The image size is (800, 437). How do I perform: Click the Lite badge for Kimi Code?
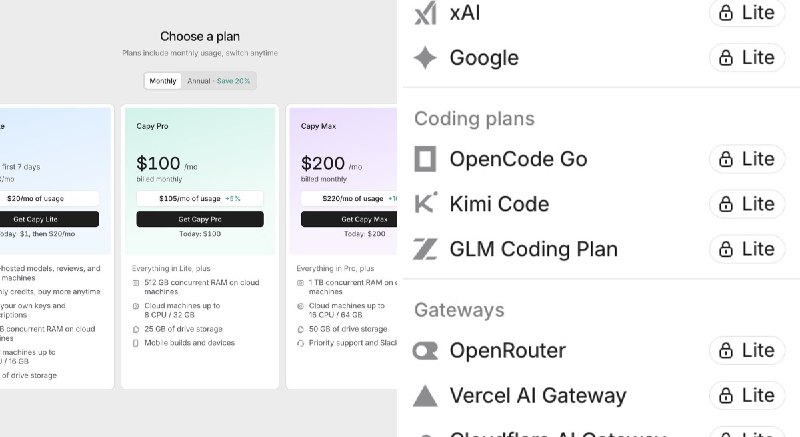point(747,204)
